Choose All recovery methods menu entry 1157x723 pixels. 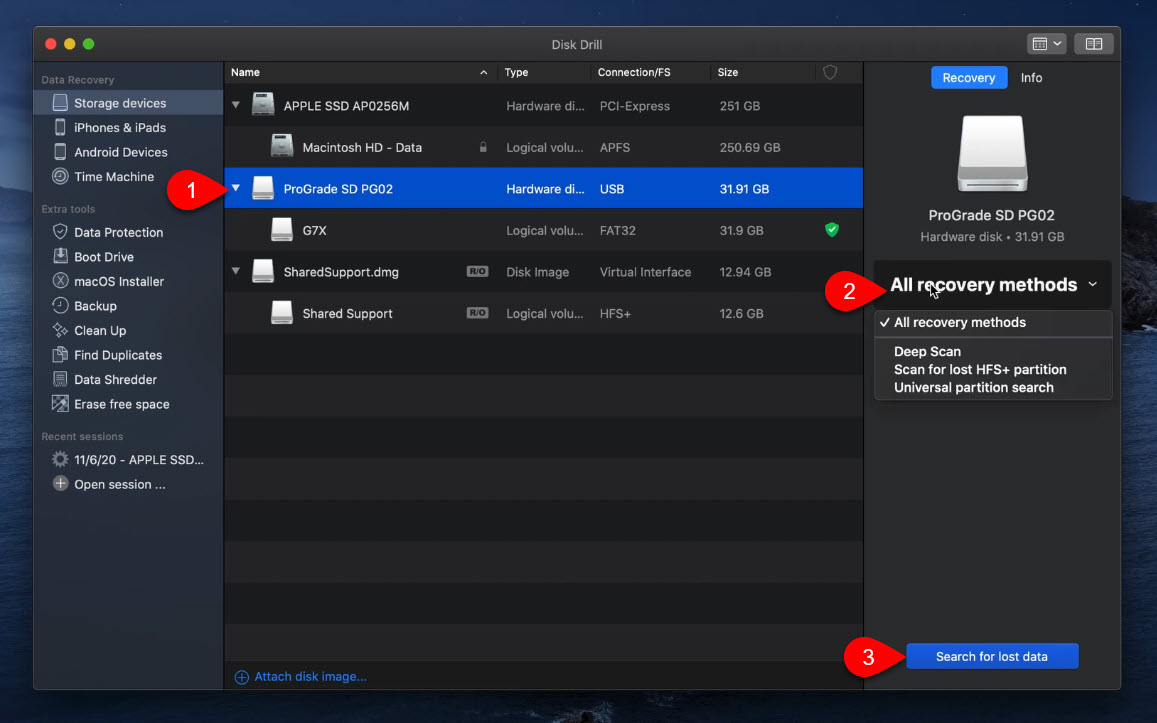tap(992, 322)
